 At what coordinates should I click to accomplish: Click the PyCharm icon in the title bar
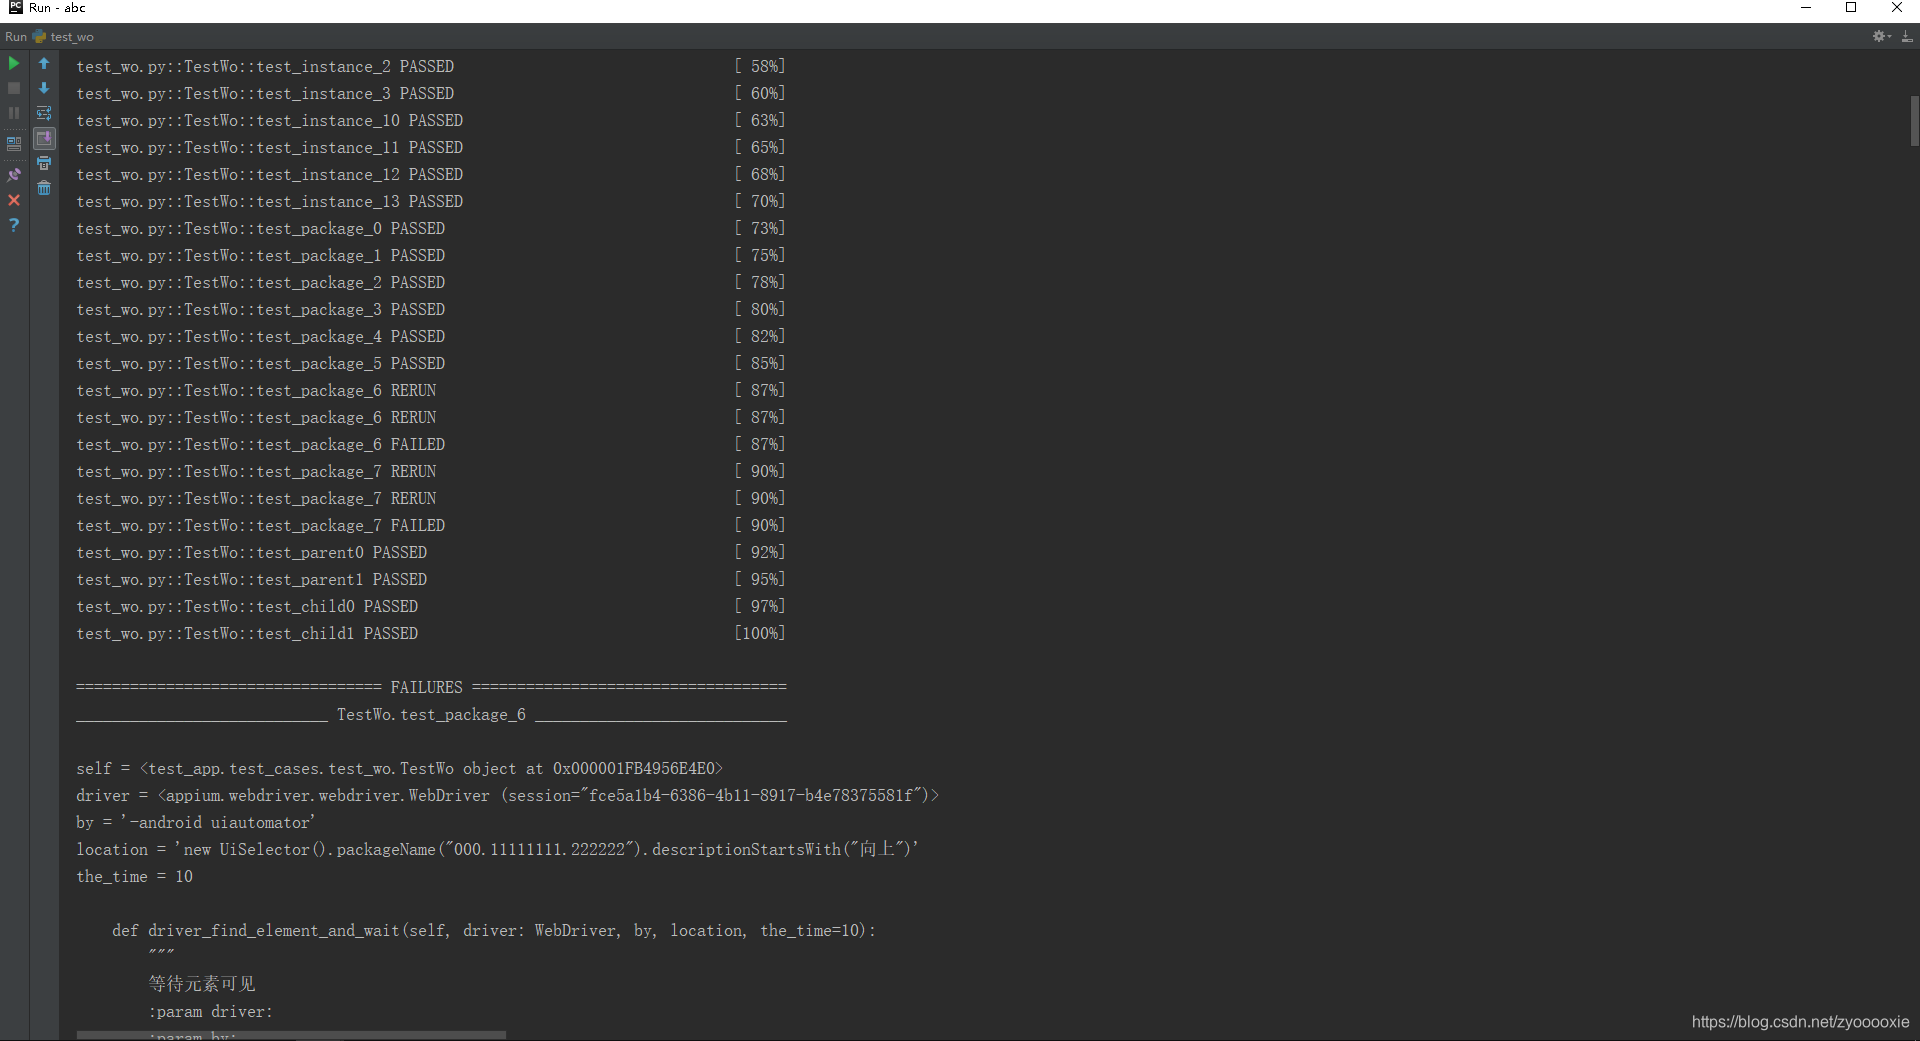pyautogui.click(x=15, y=7)
